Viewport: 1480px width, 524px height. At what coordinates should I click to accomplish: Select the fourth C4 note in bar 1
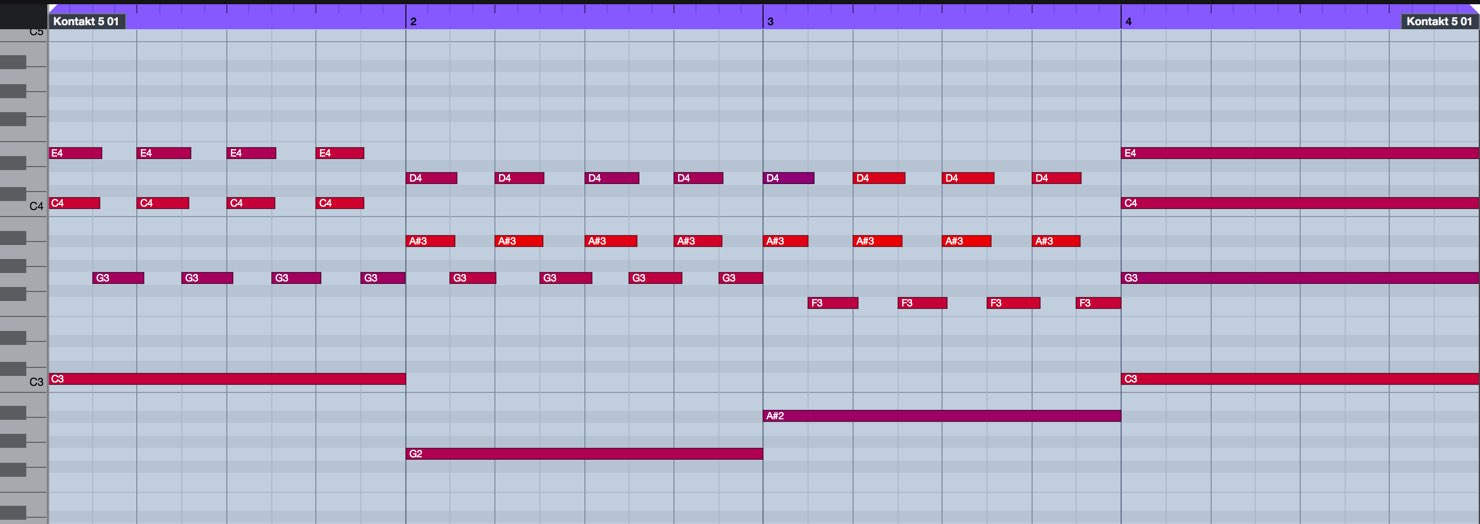coord(340,203)
